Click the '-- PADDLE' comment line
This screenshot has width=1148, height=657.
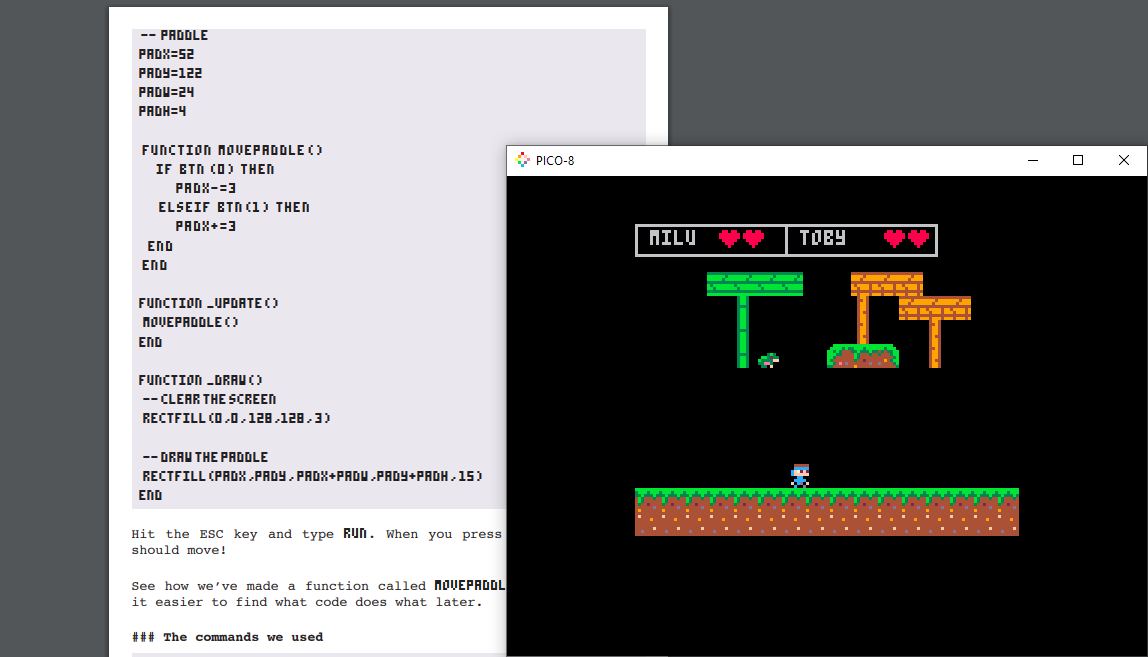tap(174, 35)
